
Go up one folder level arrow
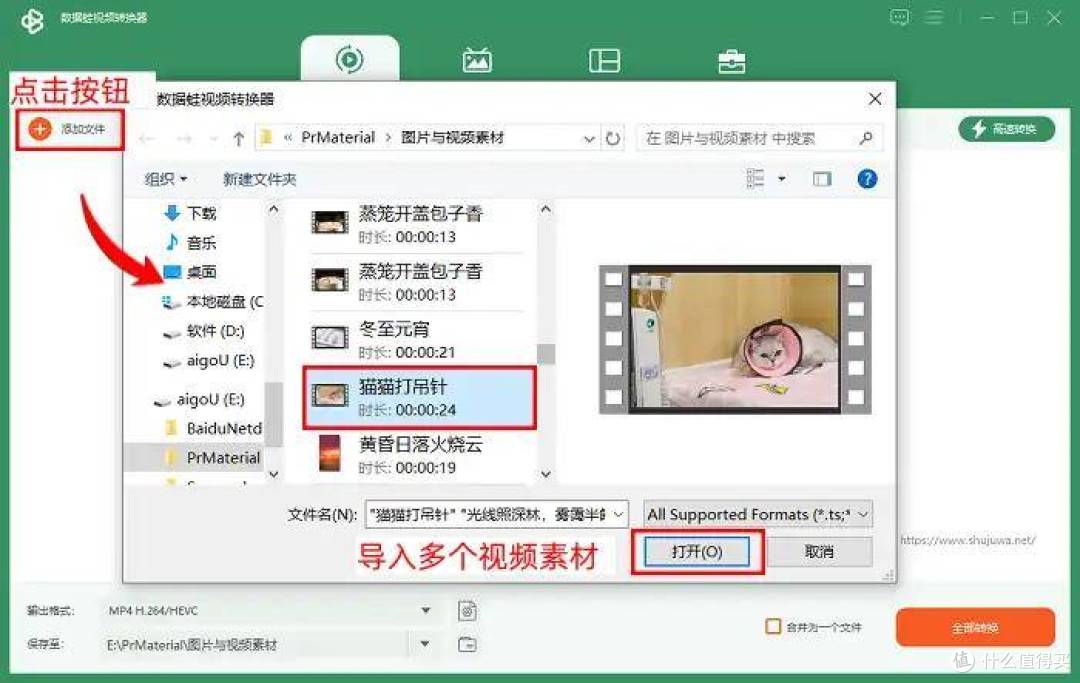point(238,138)
